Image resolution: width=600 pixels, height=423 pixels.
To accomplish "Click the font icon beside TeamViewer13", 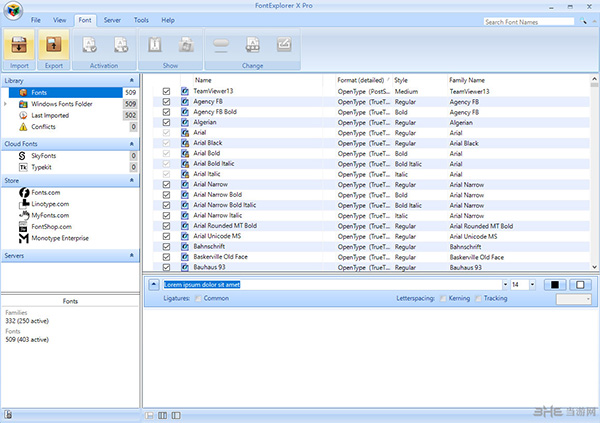I will point(185,91).
